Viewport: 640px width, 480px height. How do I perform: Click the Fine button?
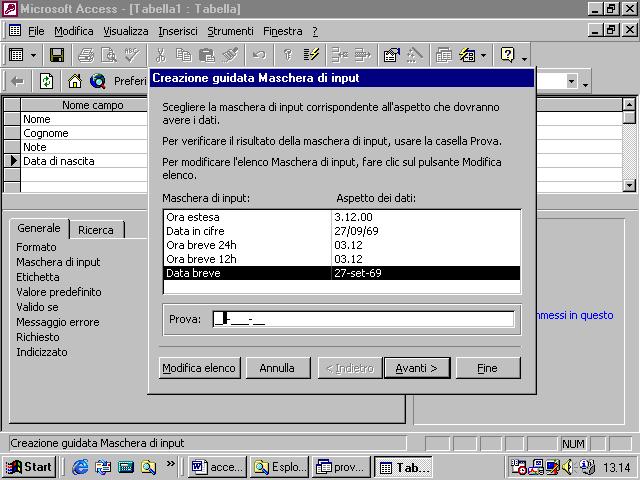click(488, 368)
